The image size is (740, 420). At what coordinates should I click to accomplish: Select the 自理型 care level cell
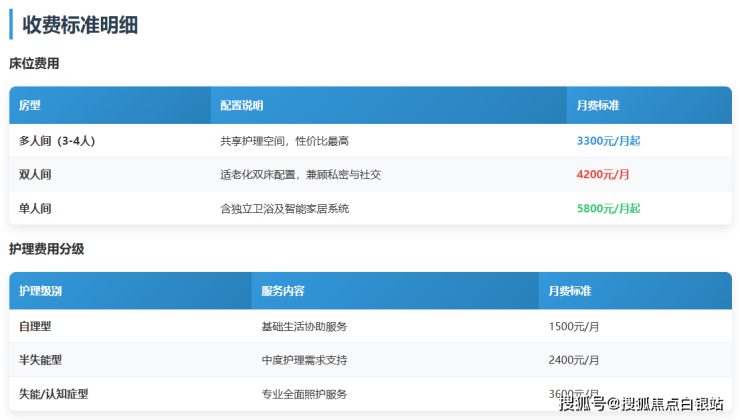(35, 326)
